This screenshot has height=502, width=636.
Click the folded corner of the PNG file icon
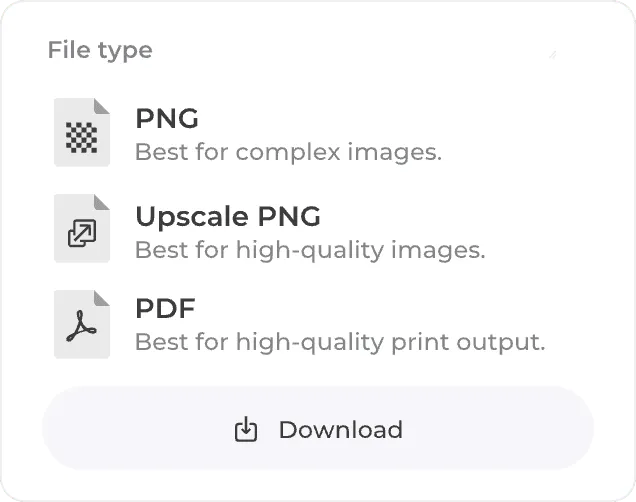pyautogui.click(x=102, y=106)
